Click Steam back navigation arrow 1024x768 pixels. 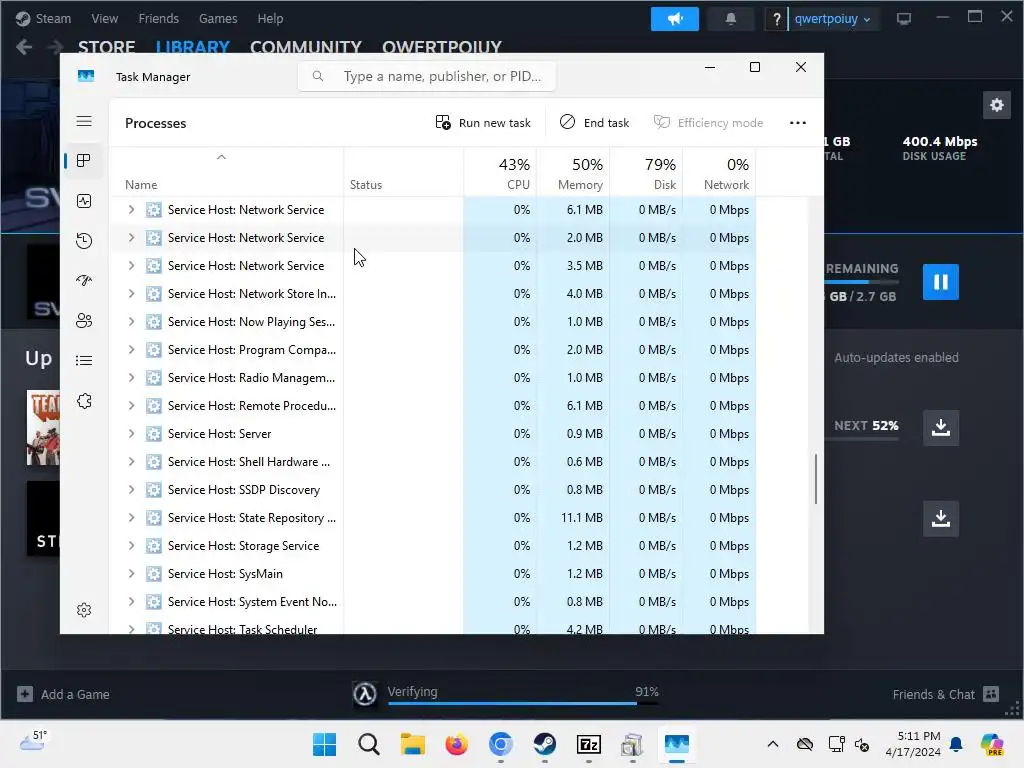24,47
